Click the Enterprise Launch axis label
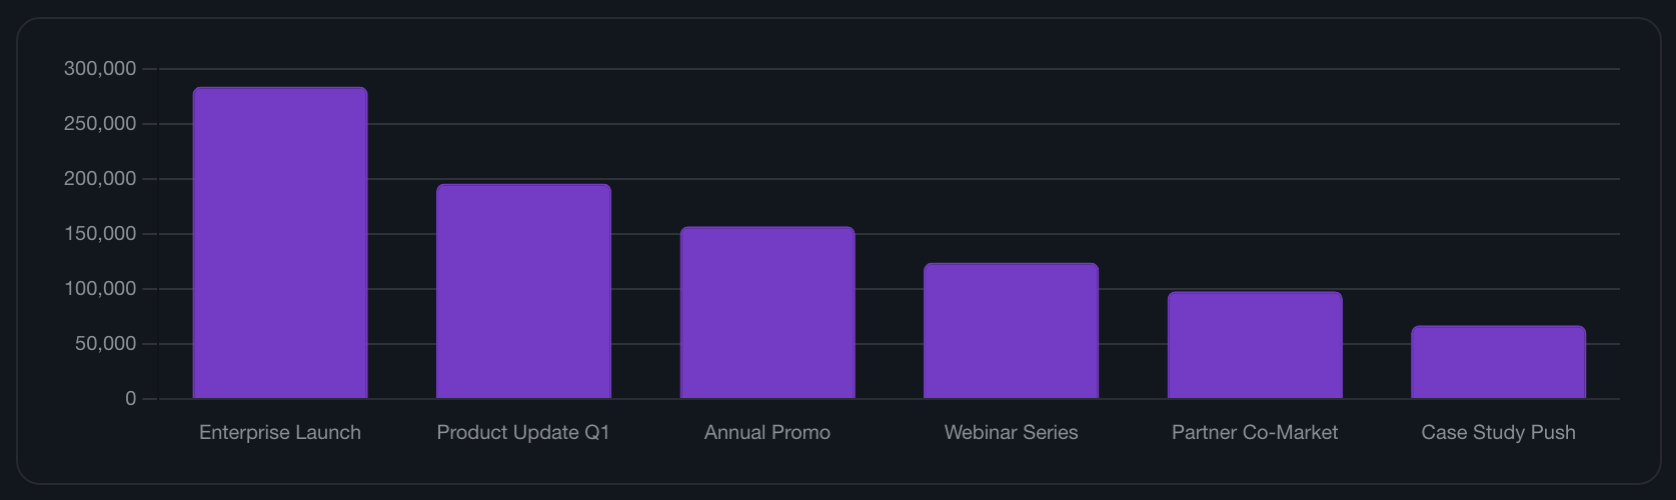Image resolution: width=1676 pixels, height=500 pixels. point(280,432)
